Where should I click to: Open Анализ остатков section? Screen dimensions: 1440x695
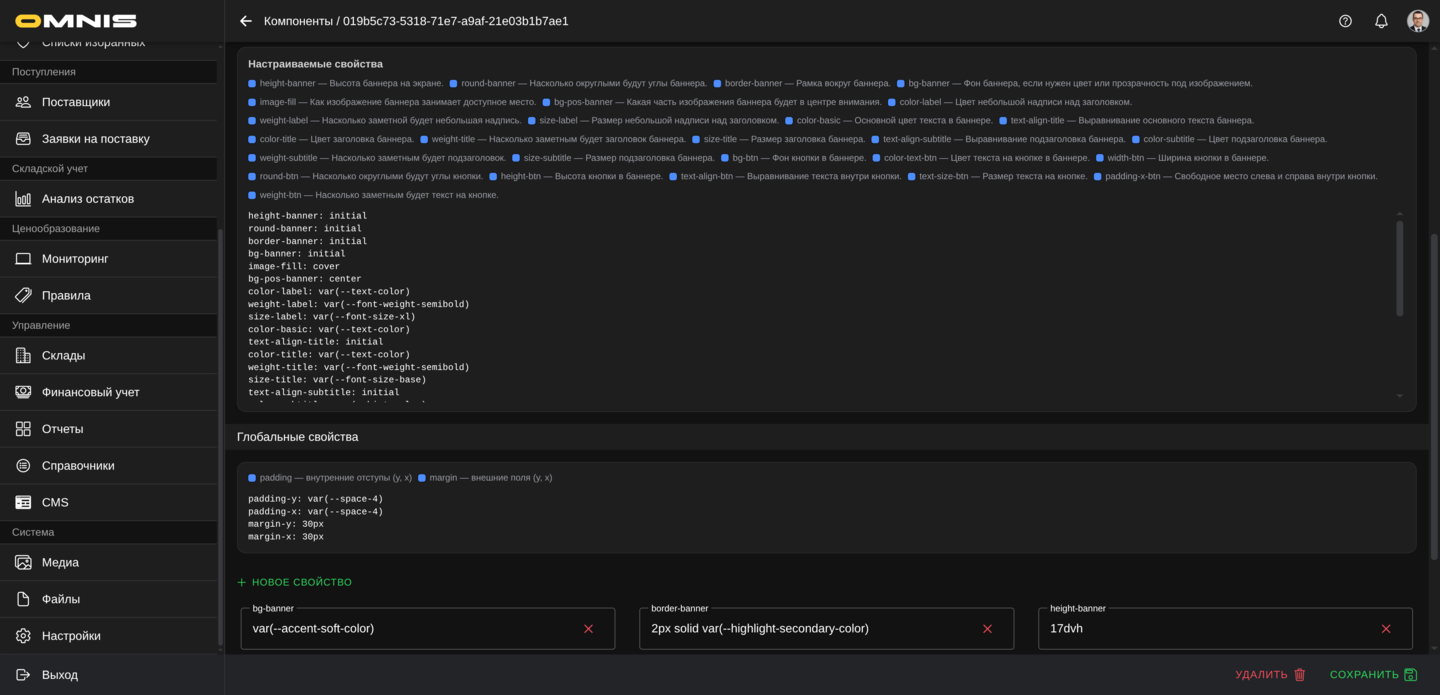[x=87, y=199]
